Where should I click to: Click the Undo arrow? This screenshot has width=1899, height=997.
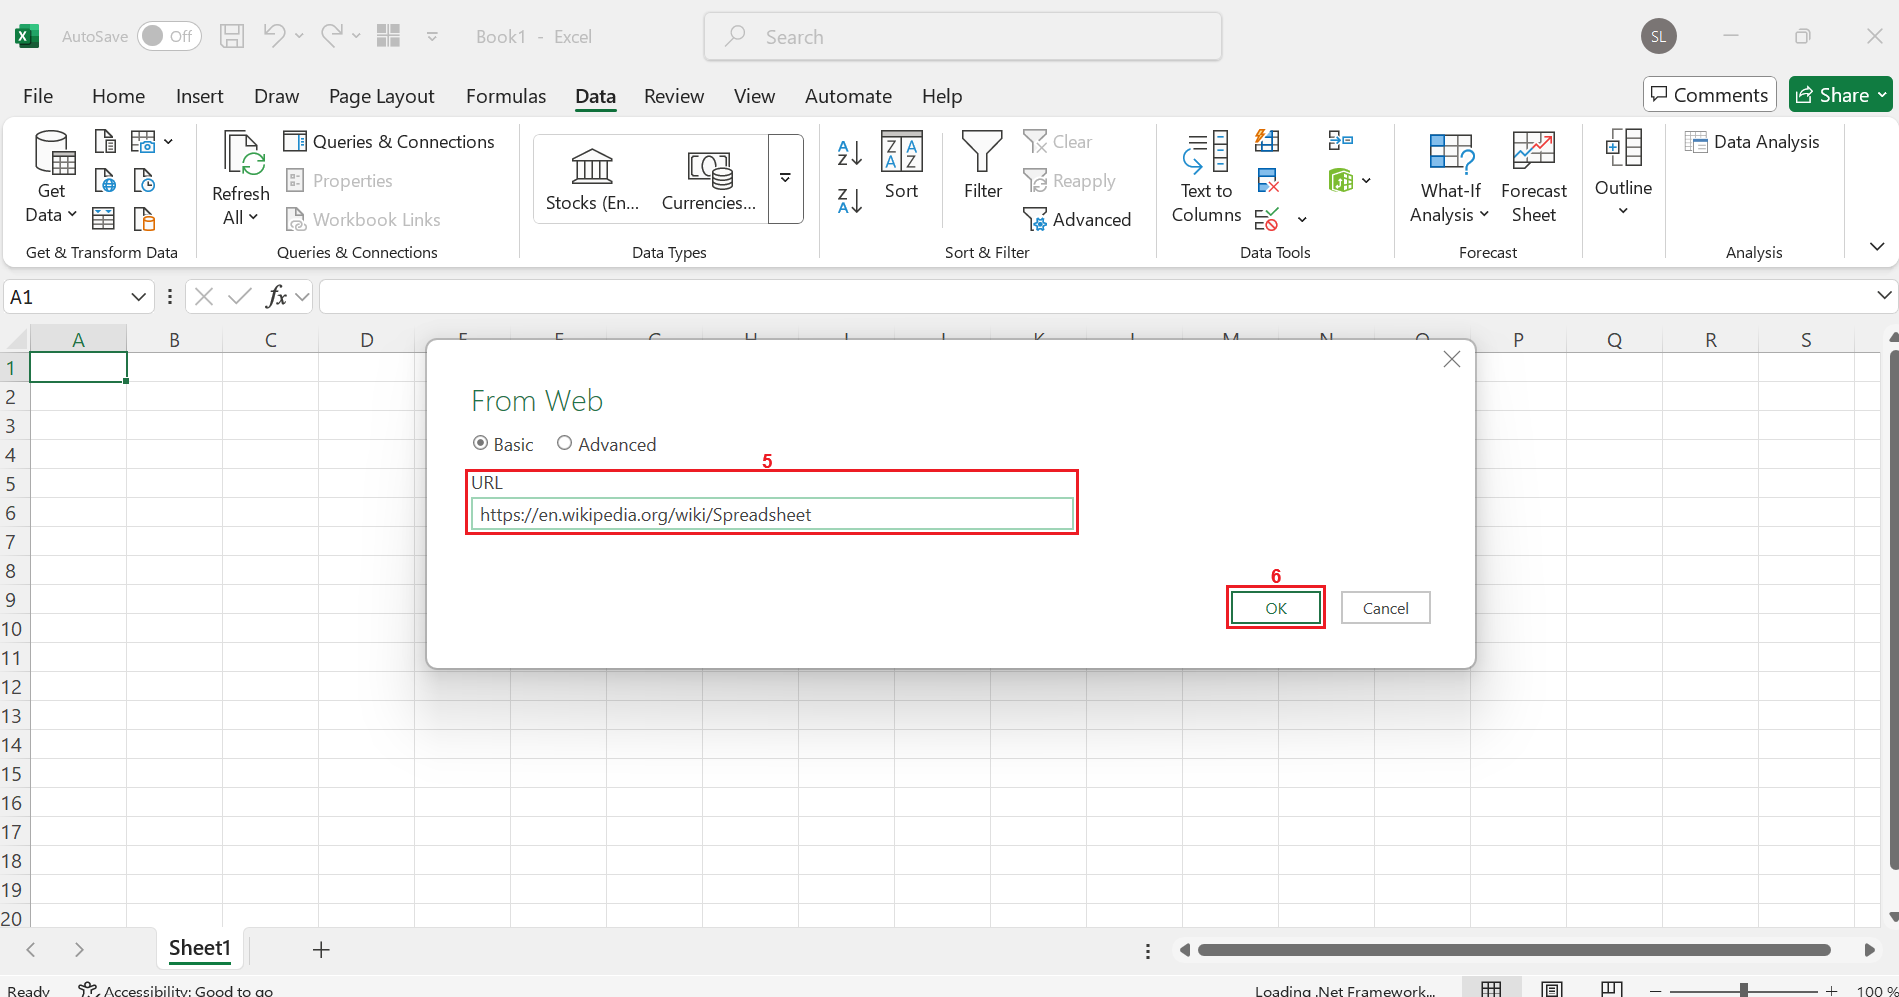[x=274, y=36]
